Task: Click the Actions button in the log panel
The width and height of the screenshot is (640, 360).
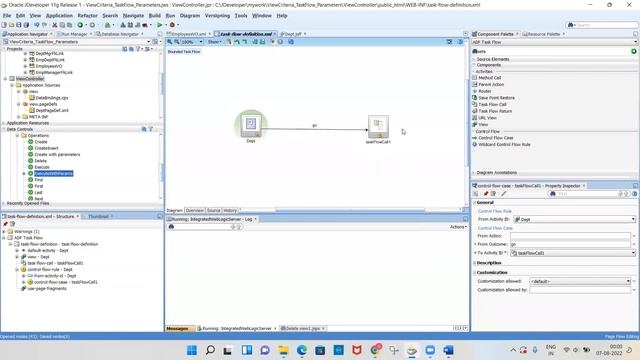Action: click(458, 227)
